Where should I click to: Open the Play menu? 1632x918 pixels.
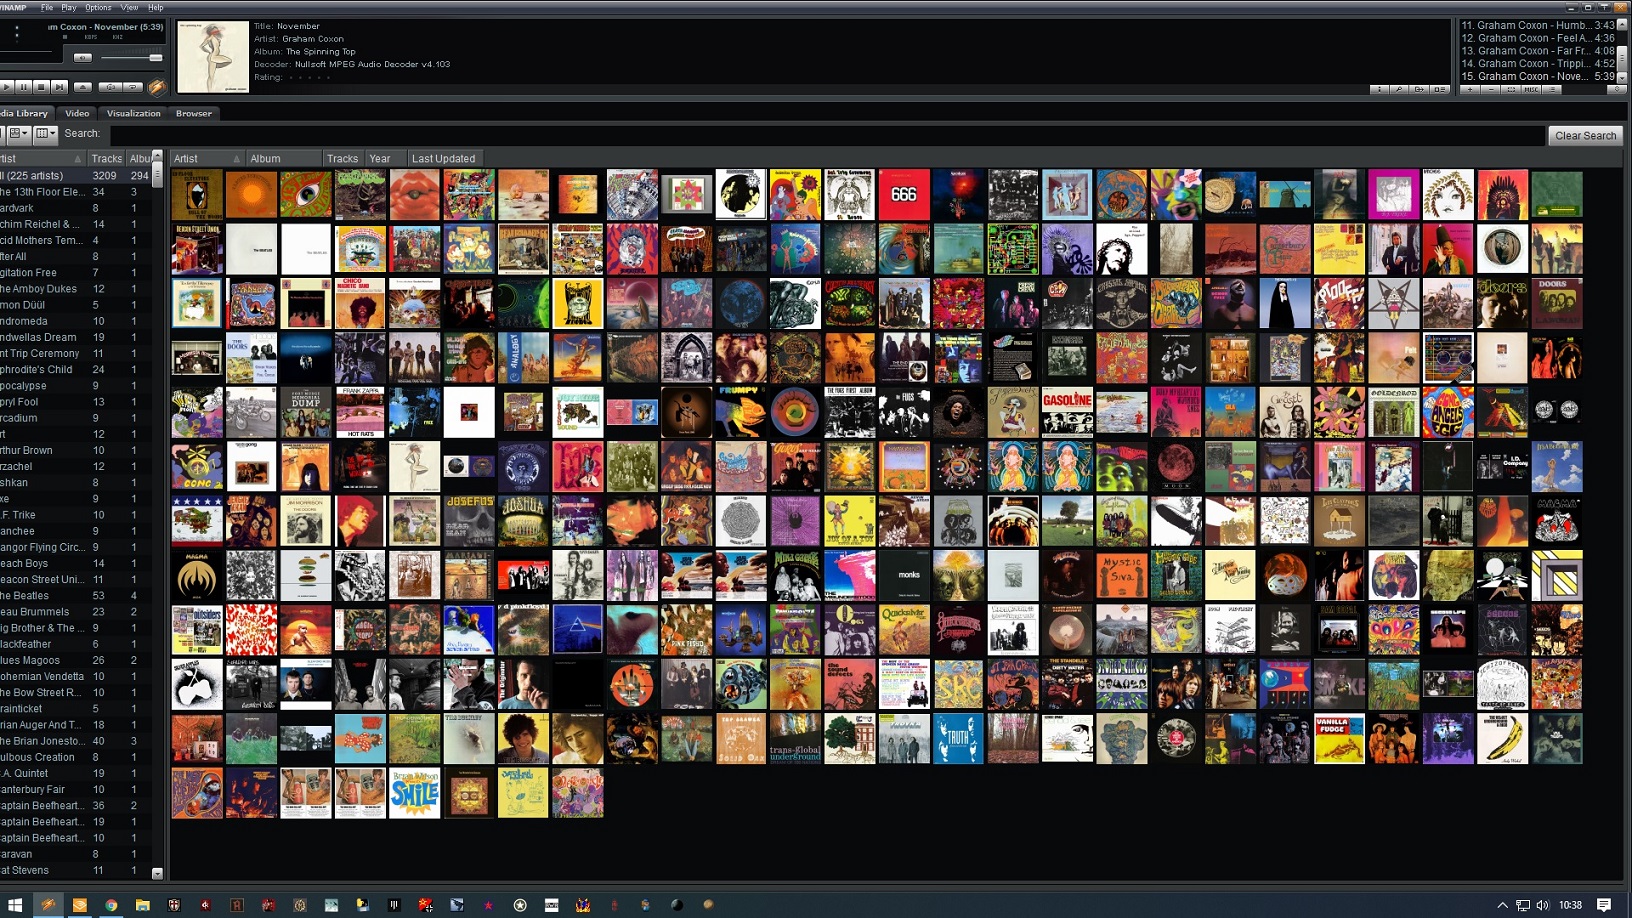tap(69, 7)
